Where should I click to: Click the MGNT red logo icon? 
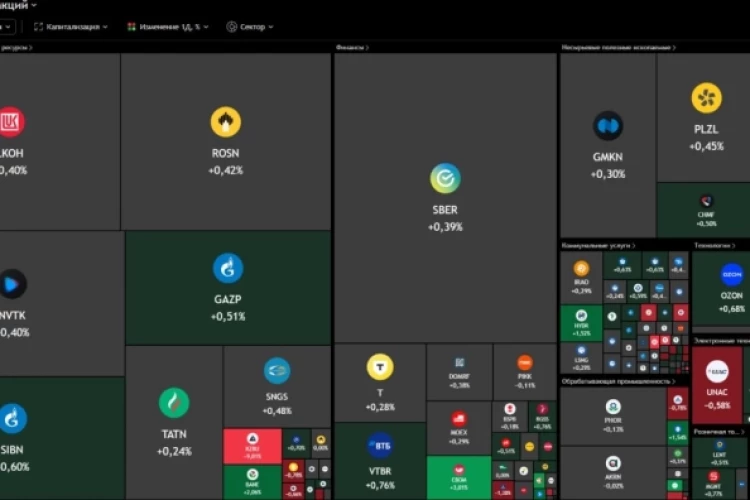[713, 477]
